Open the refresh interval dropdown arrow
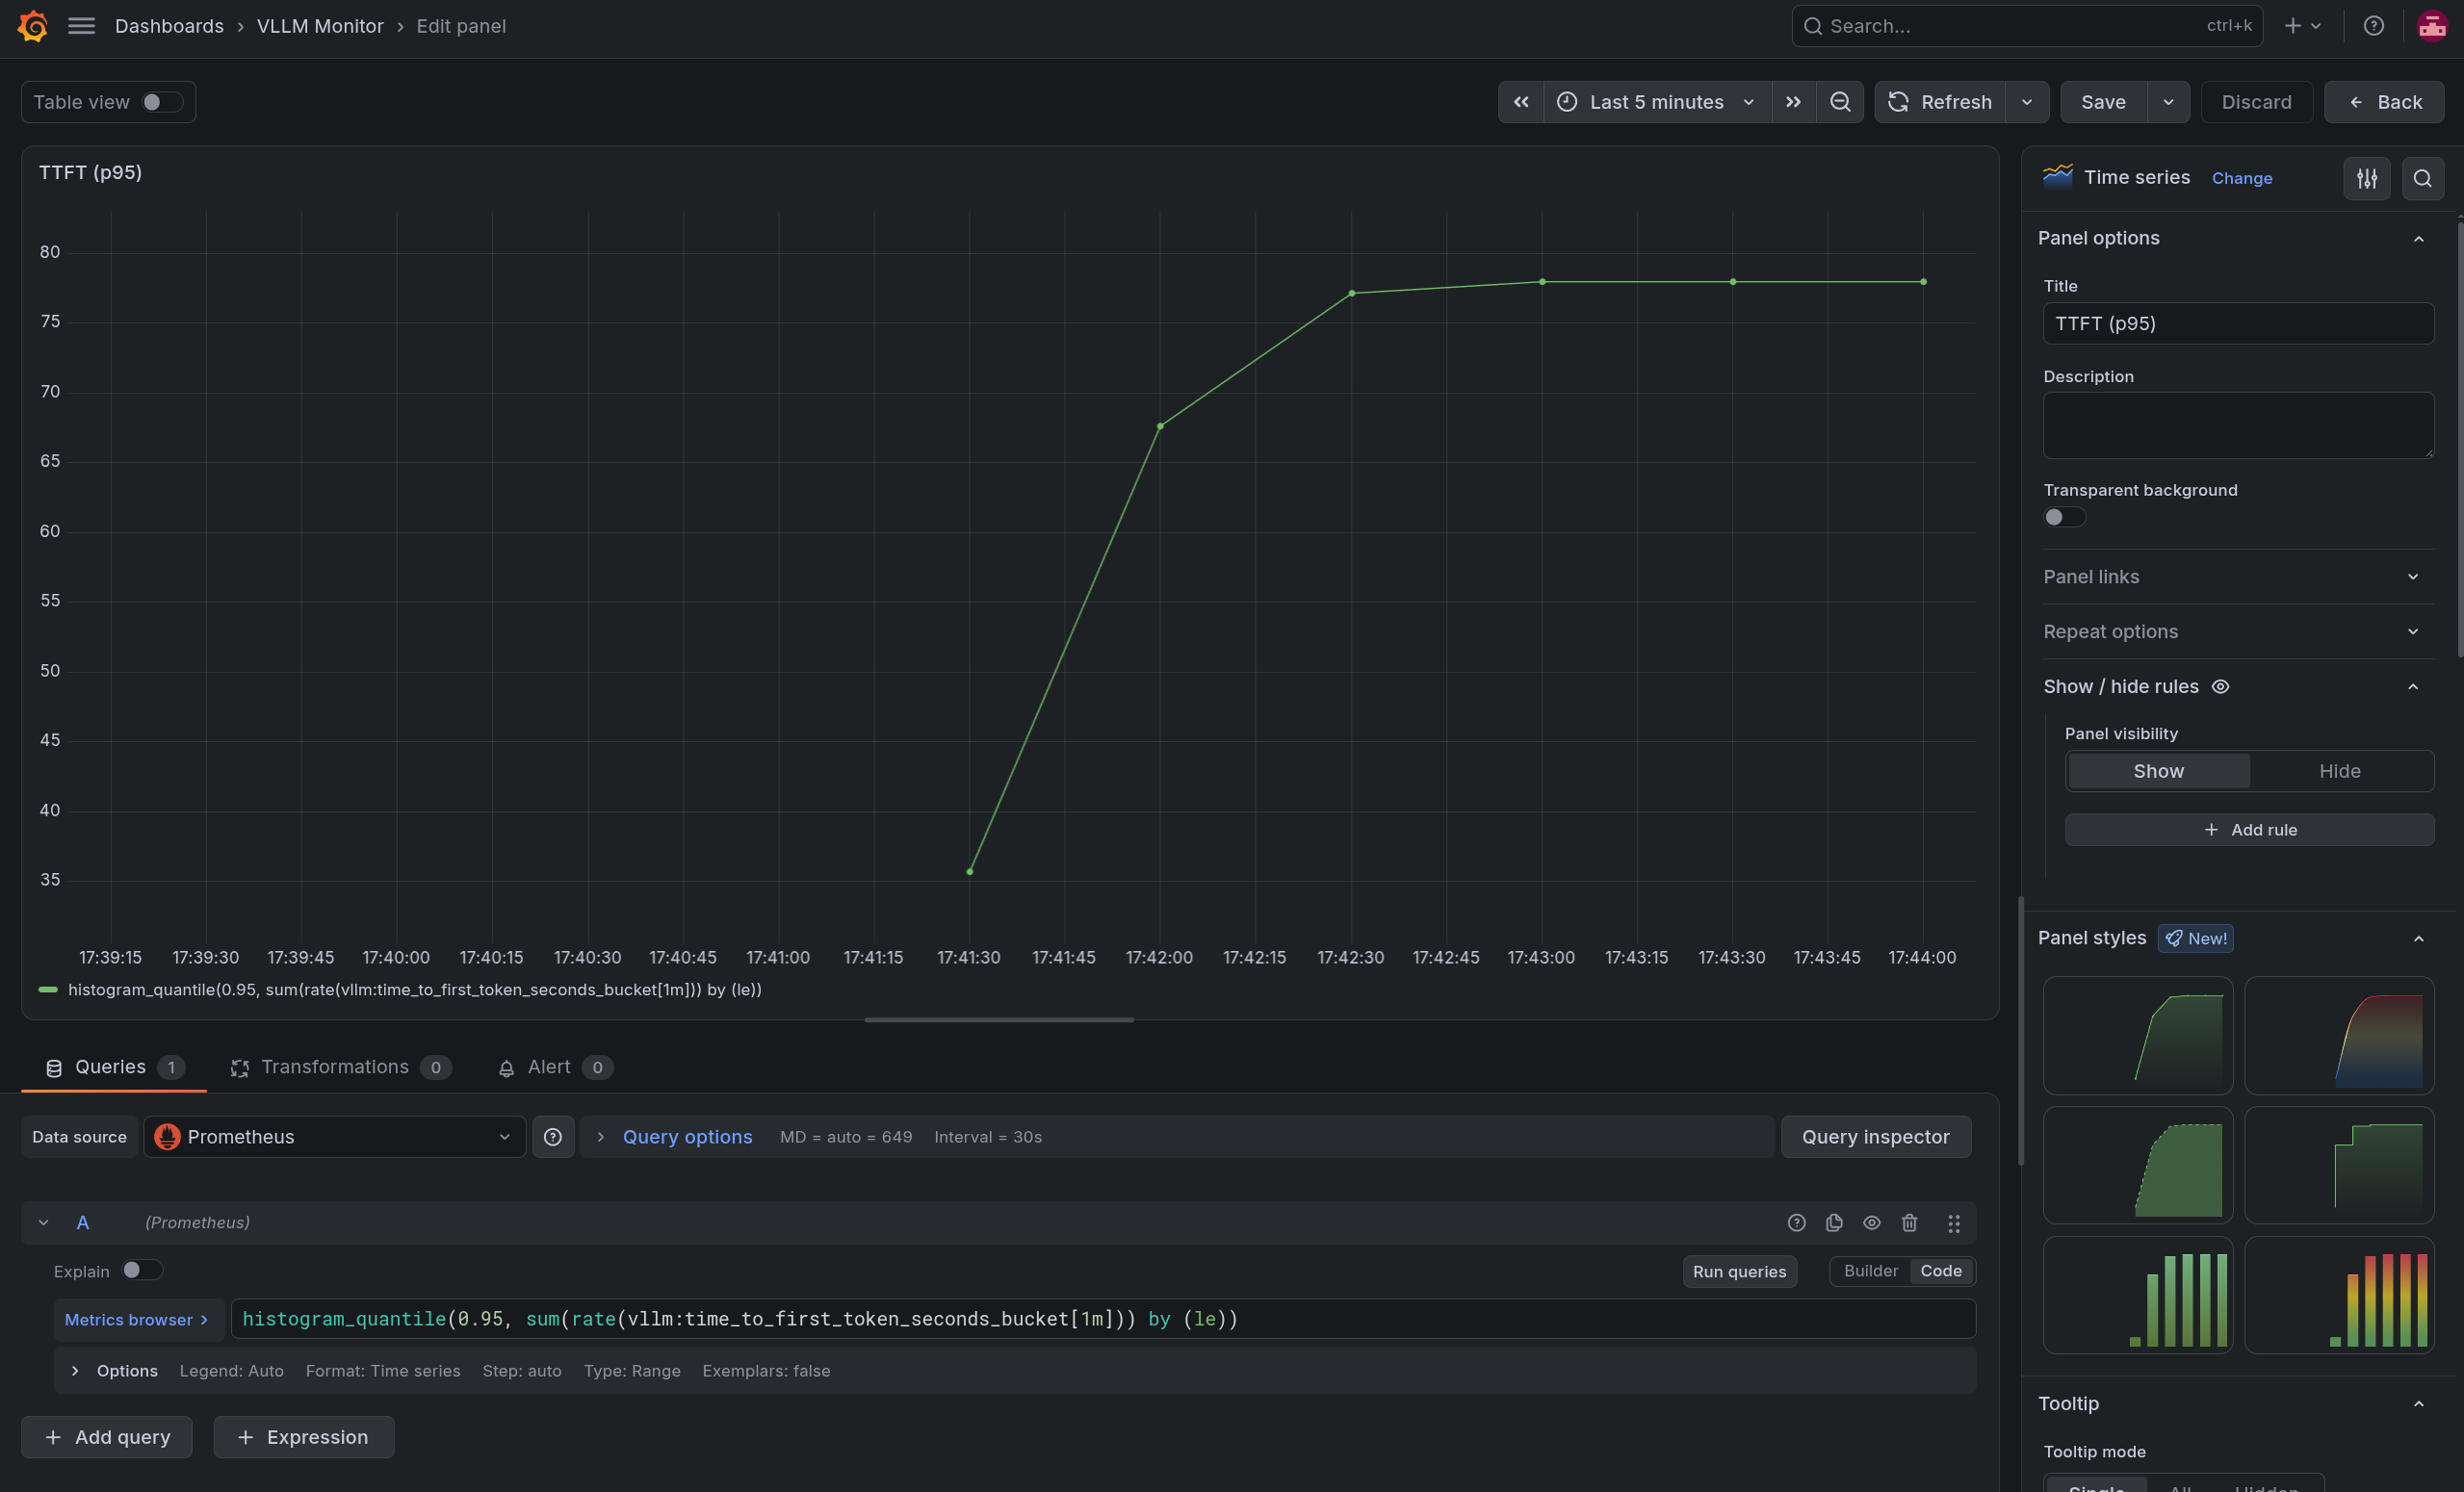 [2026, 102]
